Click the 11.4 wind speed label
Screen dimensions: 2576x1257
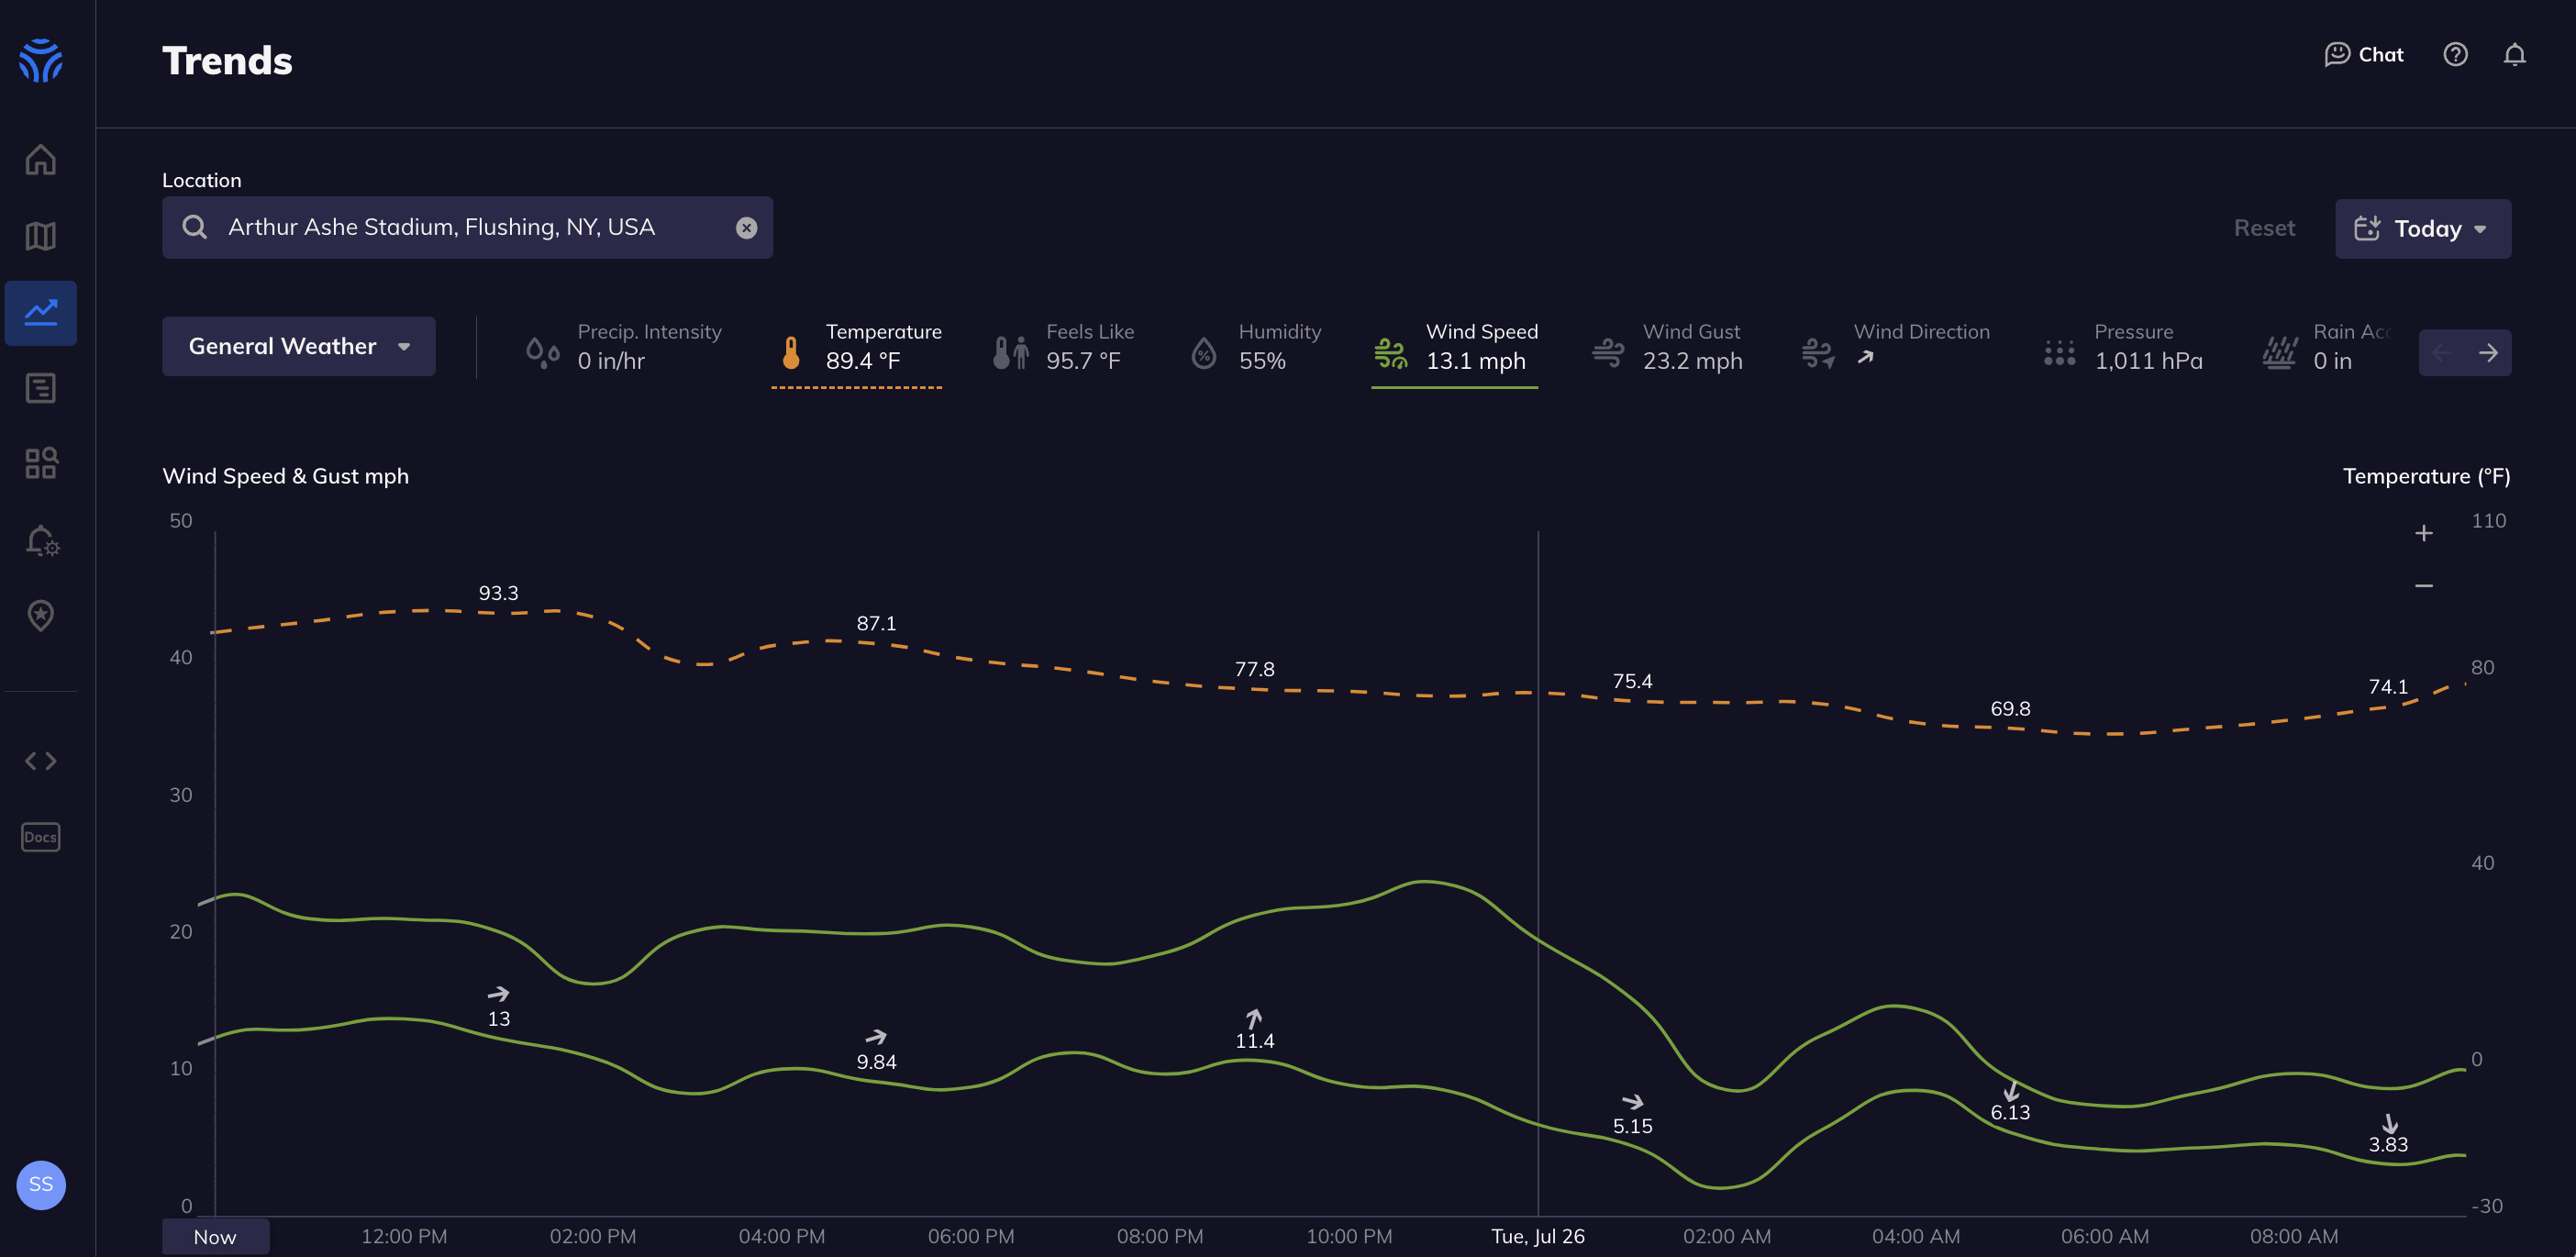[1254, 1041]
